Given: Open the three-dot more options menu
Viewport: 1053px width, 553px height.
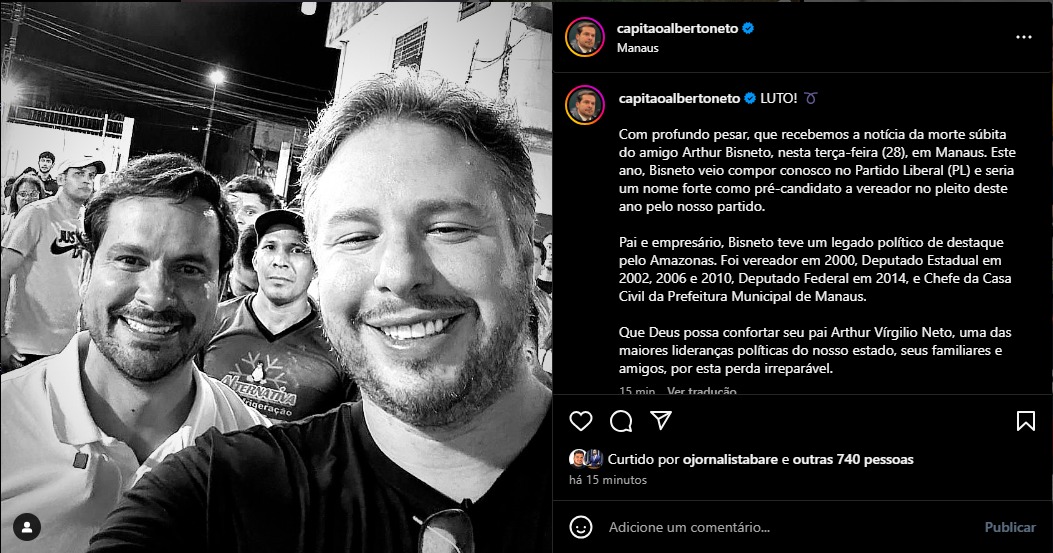Looking at the screenshot, I should point(1023,38).
